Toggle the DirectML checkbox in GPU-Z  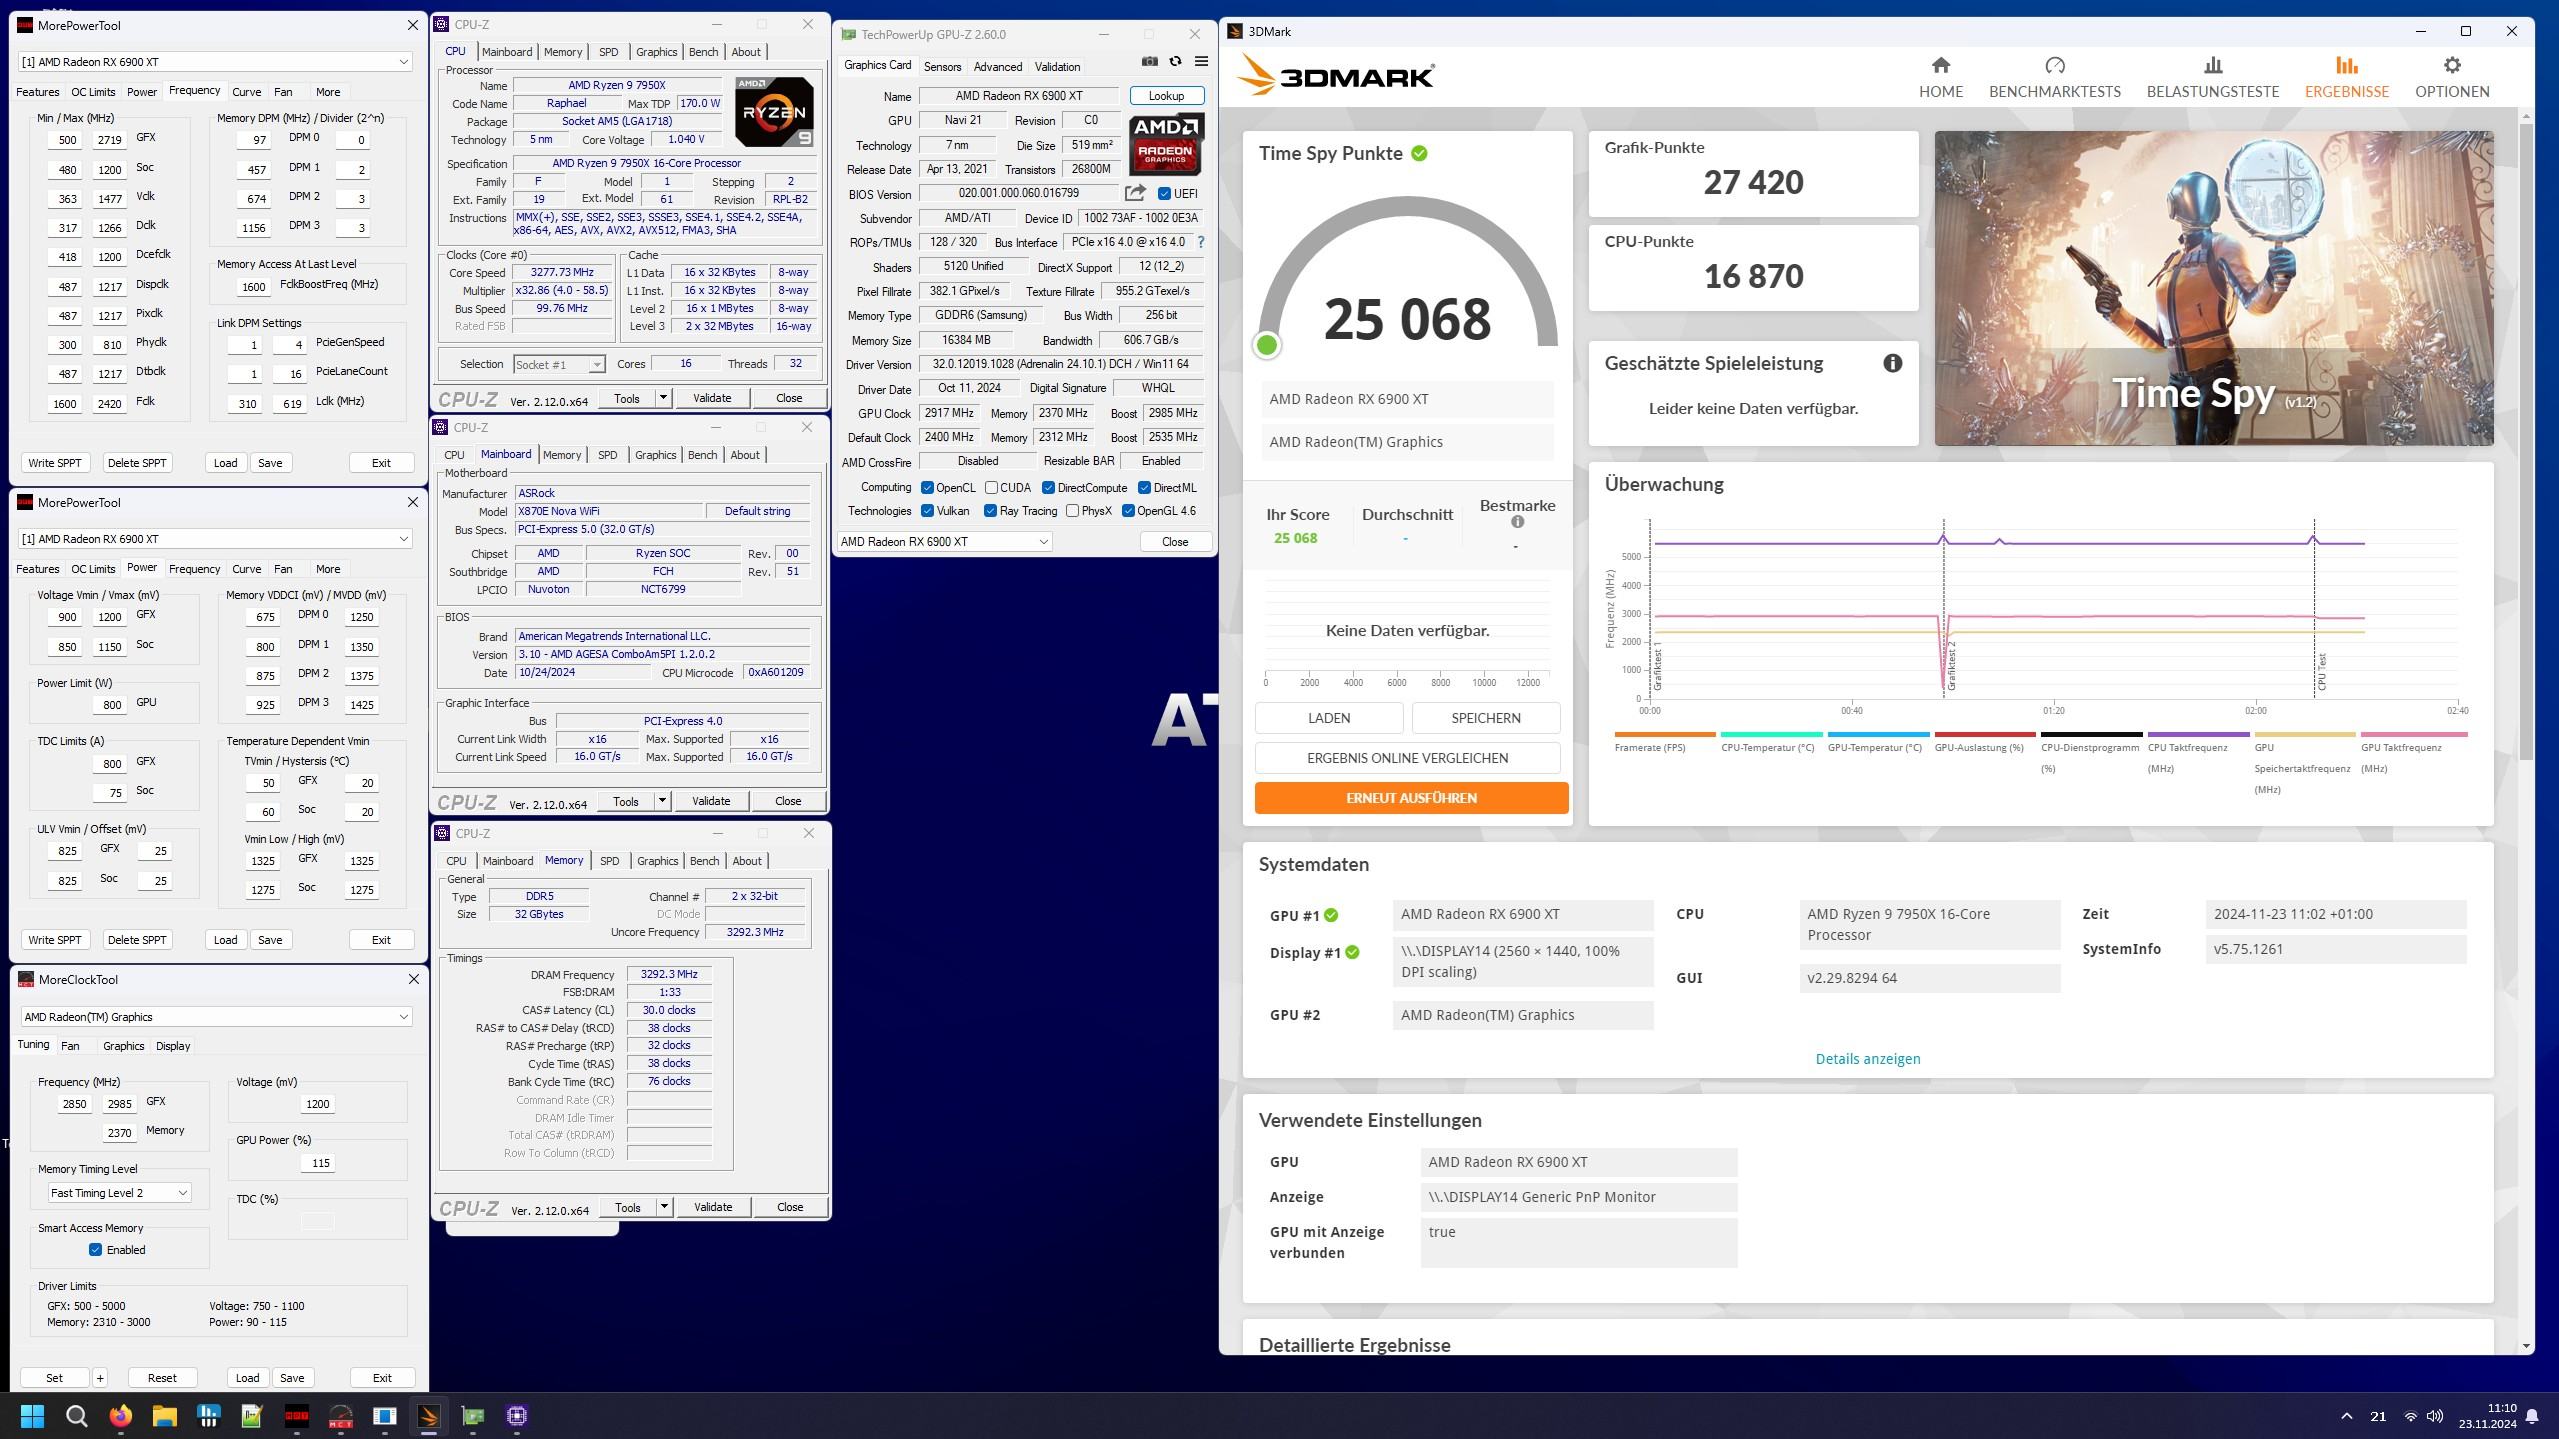1144,488
